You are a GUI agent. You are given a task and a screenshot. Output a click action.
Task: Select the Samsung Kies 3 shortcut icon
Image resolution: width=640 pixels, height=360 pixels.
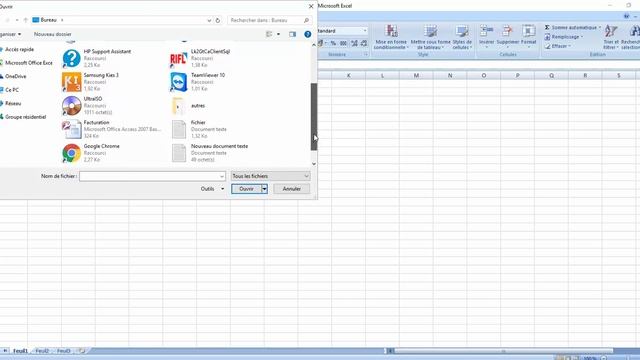71,82
